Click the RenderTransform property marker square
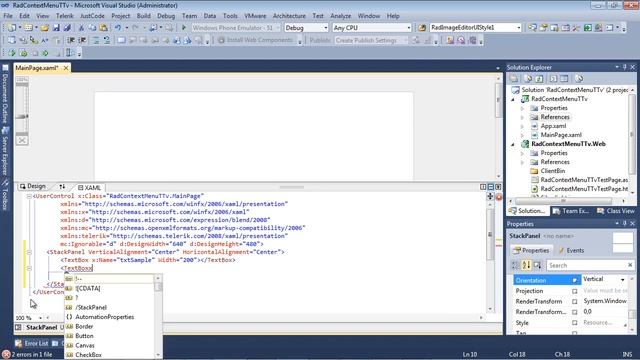Image resolution: width=640 pixels, height=360 pixels. click(575, 302)
